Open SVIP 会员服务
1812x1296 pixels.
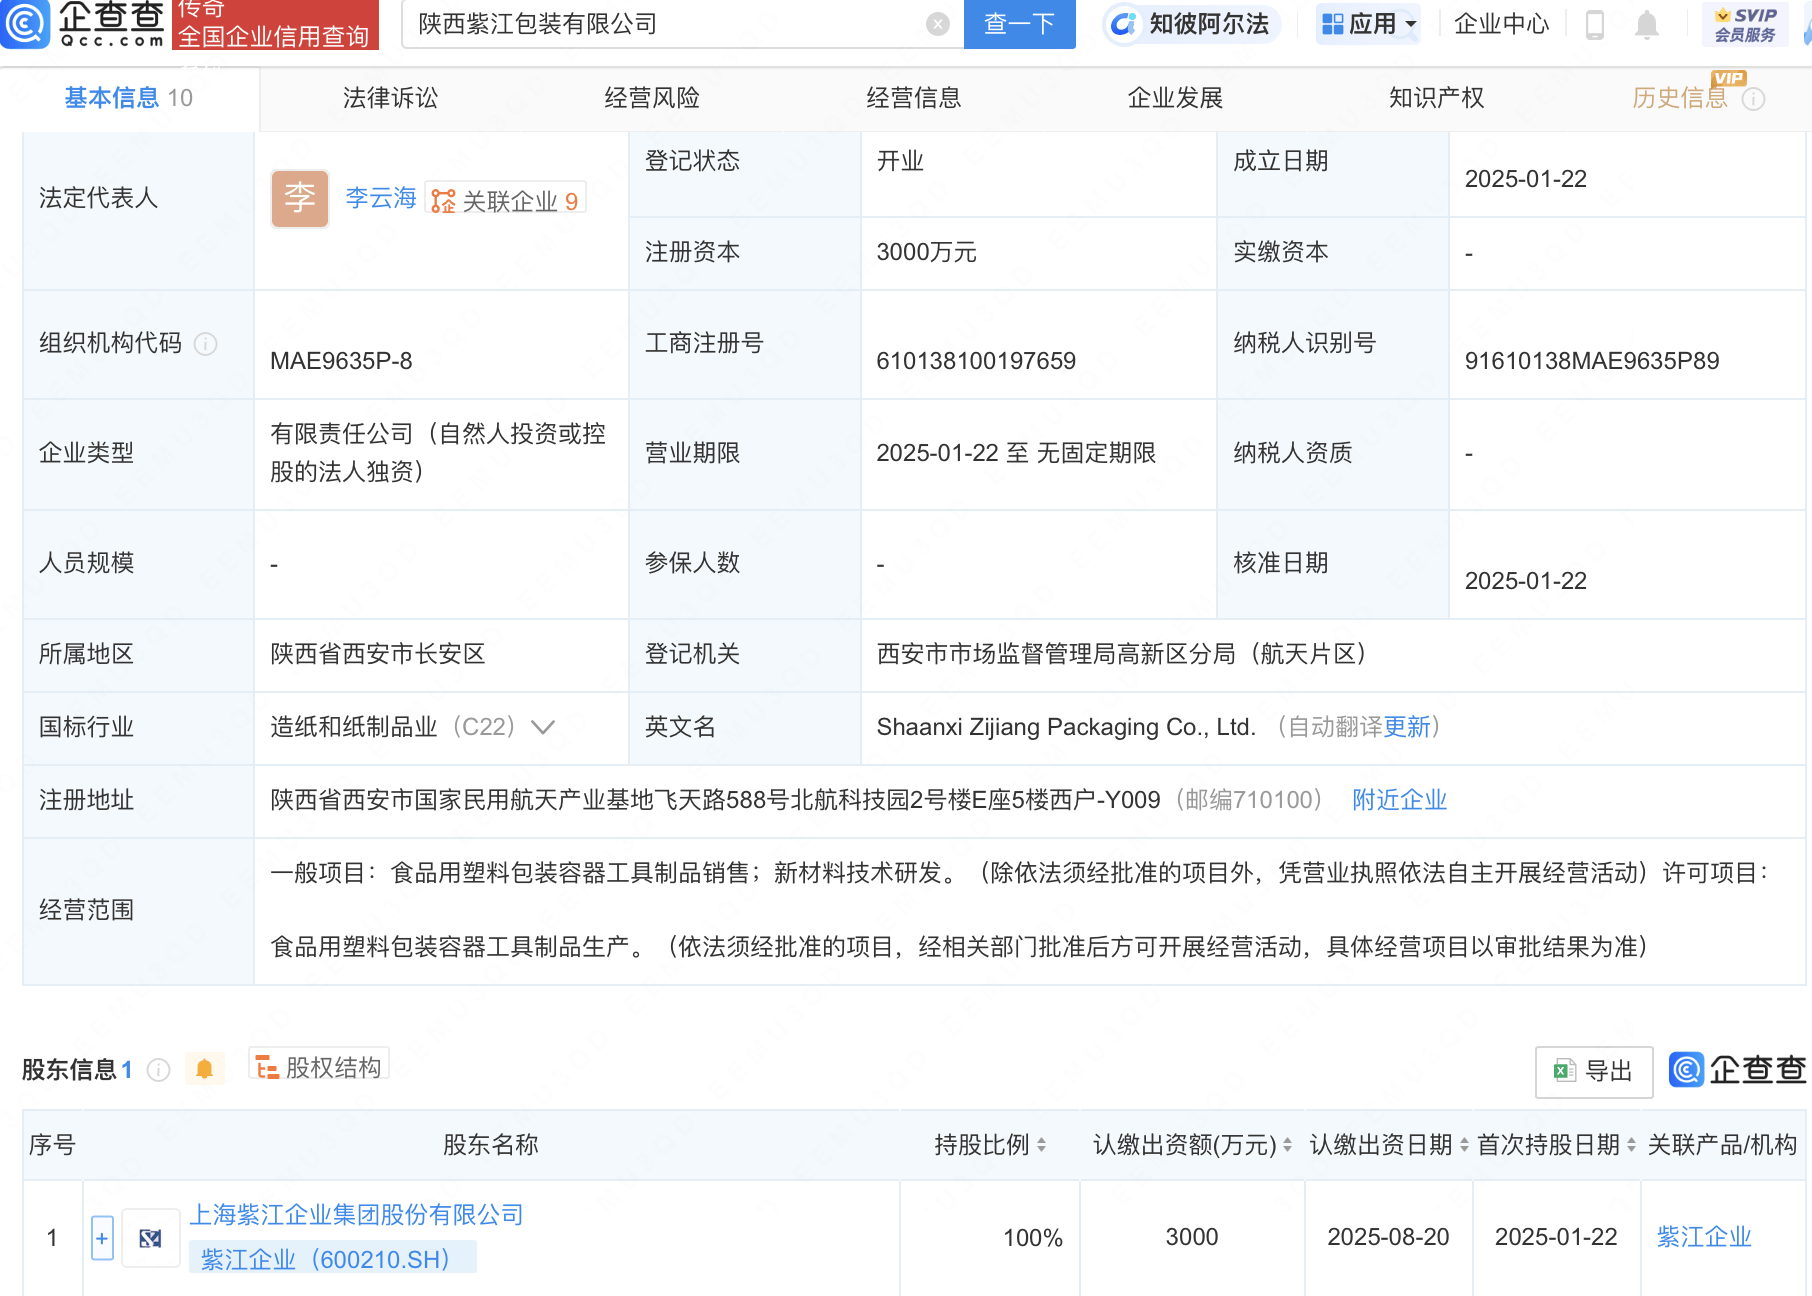[1744, 24]
